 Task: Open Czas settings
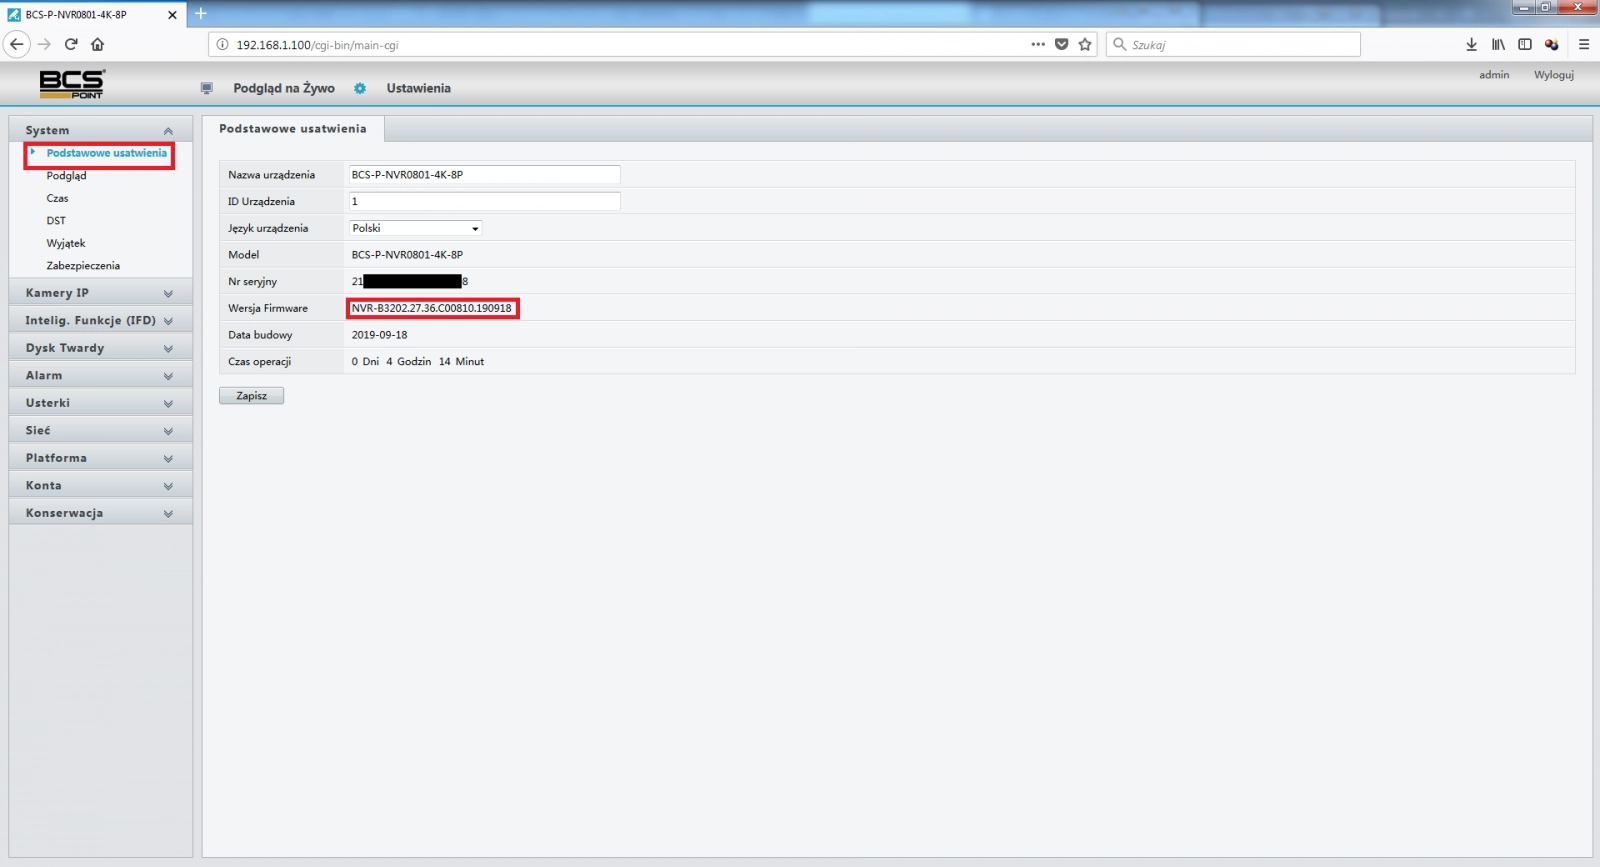57,198
